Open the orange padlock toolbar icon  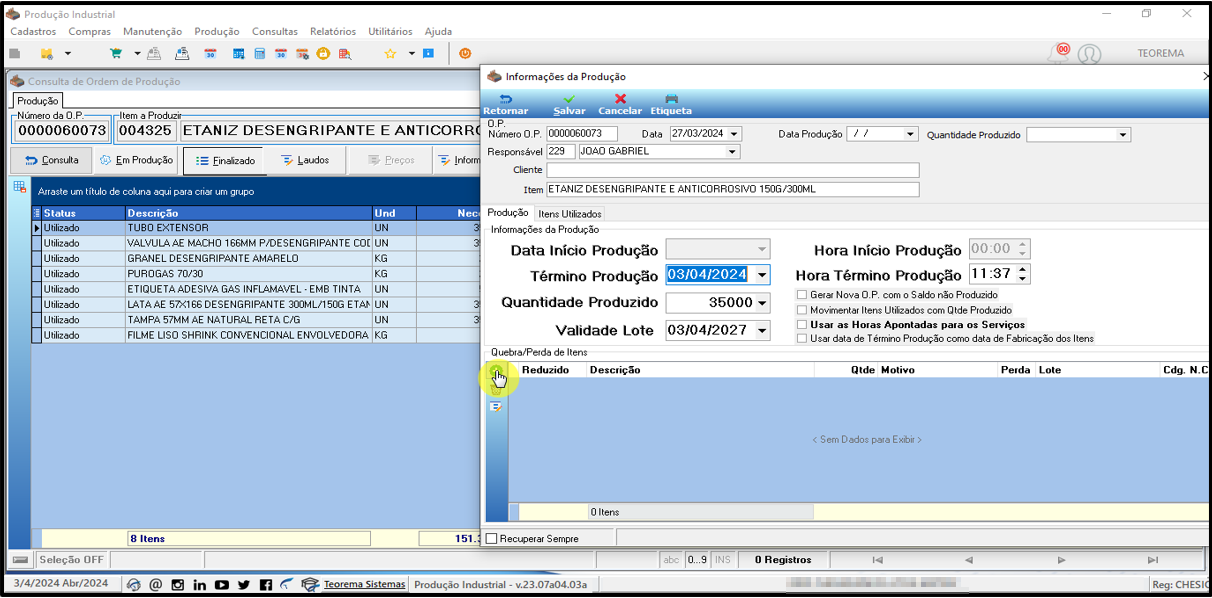(x=324, y=53)
